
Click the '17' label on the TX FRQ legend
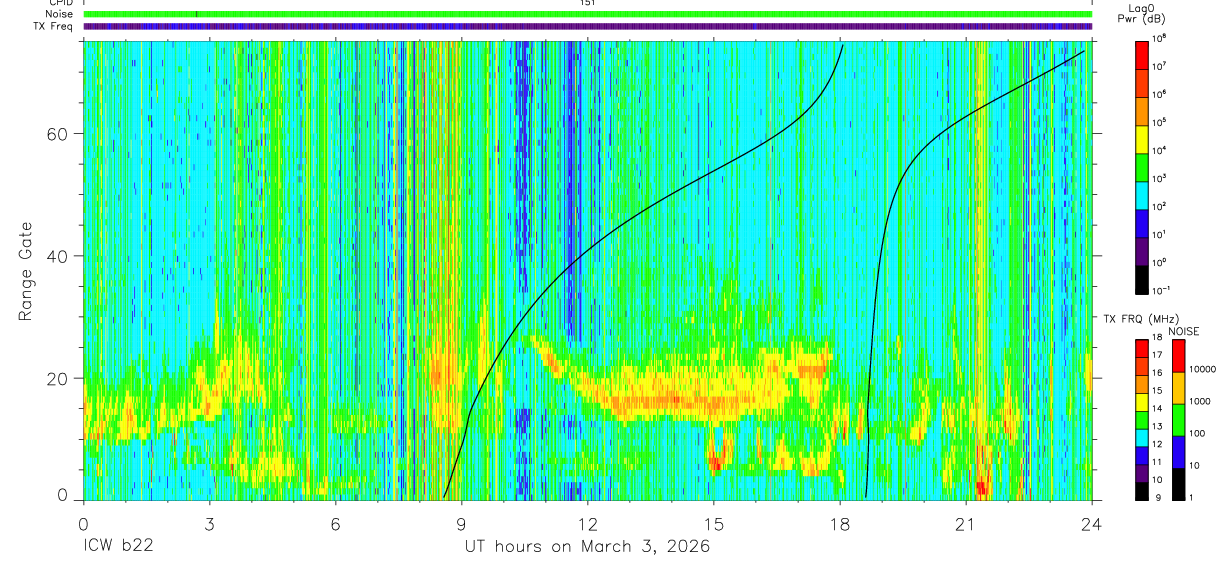pyautogui.click(x=1157, y=355)
